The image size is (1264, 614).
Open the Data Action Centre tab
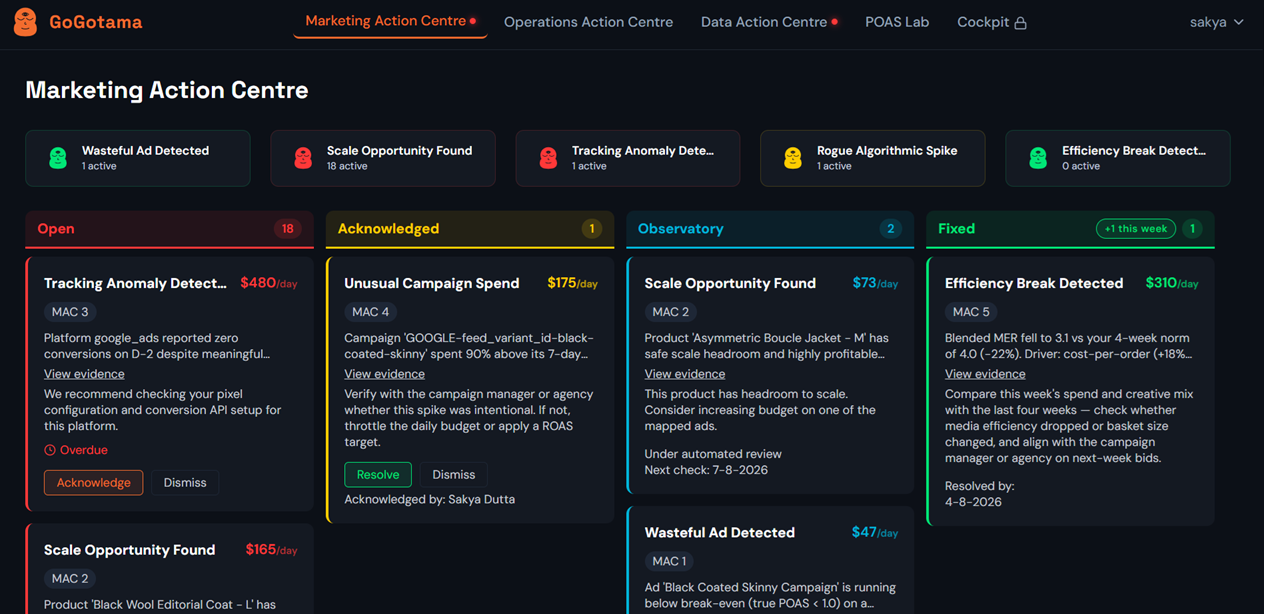click(x=769, y=22)
